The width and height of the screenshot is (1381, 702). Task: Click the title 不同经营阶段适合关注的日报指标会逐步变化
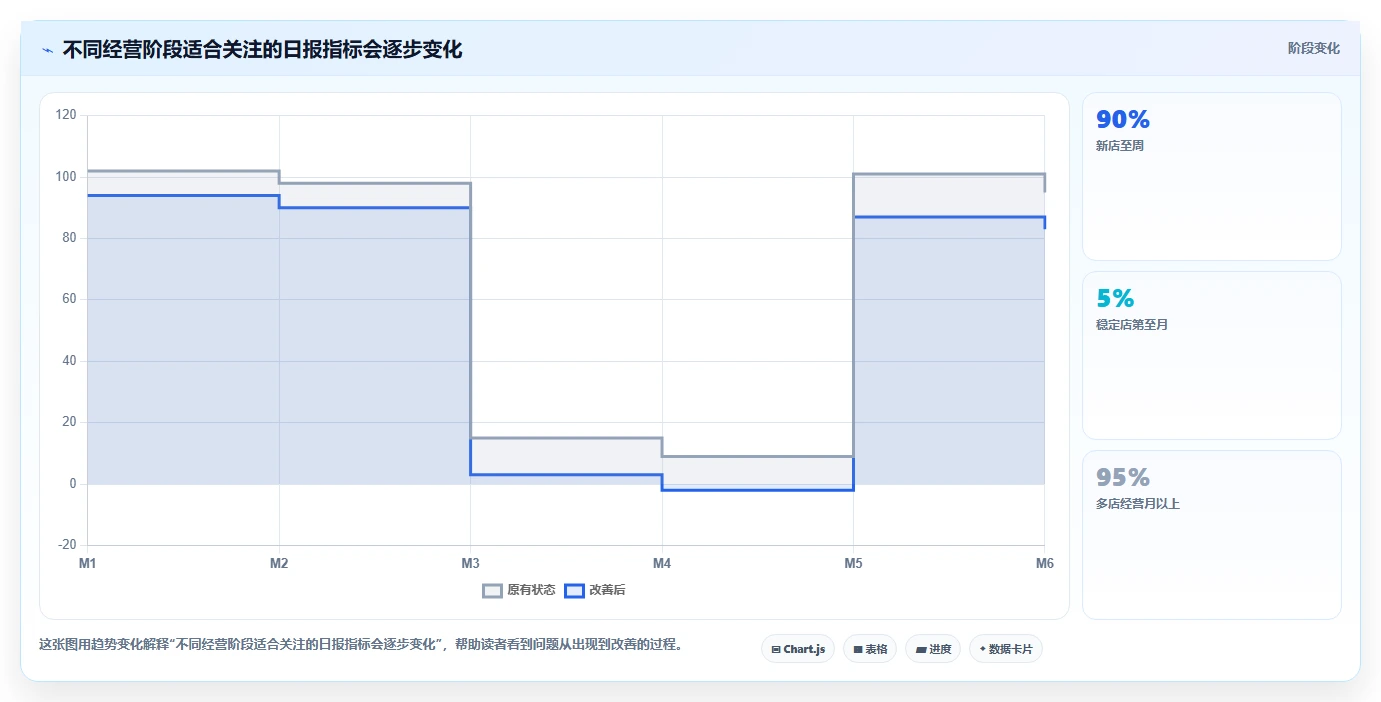pos(262,49)
